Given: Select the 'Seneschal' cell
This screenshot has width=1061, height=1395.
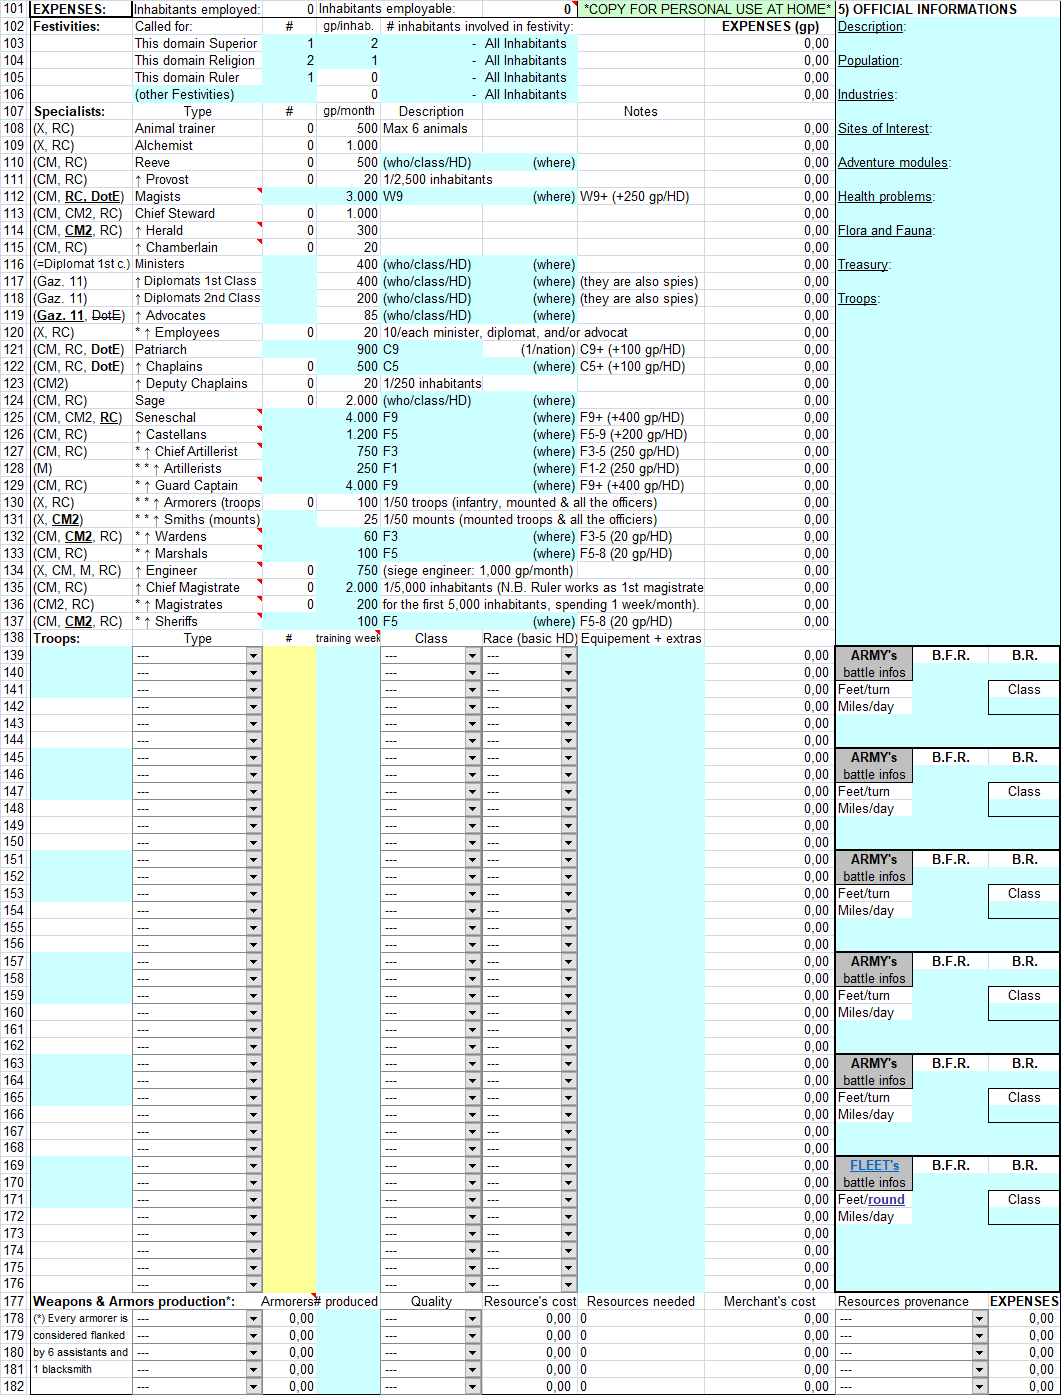Looking at the screenshot, I should point(198,418).
